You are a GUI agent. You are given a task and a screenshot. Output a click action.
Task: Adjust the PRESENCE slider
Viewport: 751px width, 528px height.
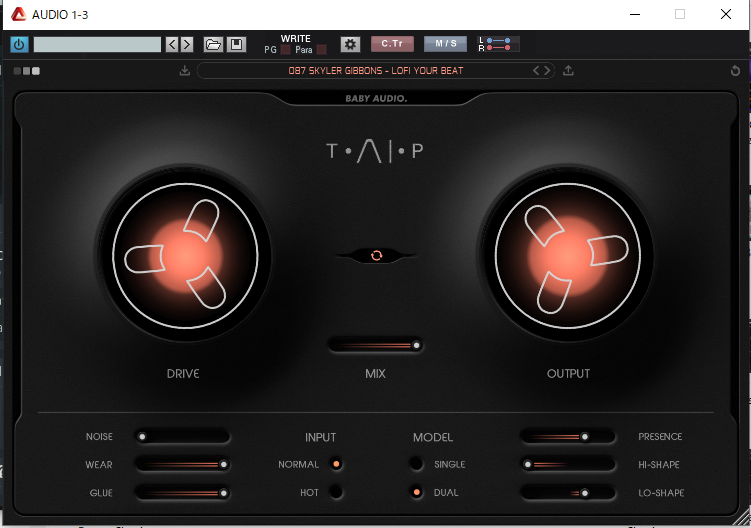(x=568, y=437)
